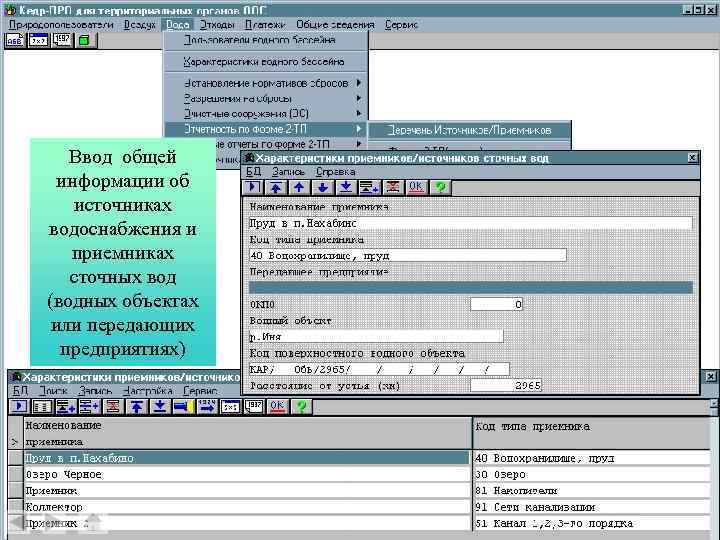Go to previous record with up arrow in dialog
The height and width of the screenshot is (540, 720).
point(299,187)
